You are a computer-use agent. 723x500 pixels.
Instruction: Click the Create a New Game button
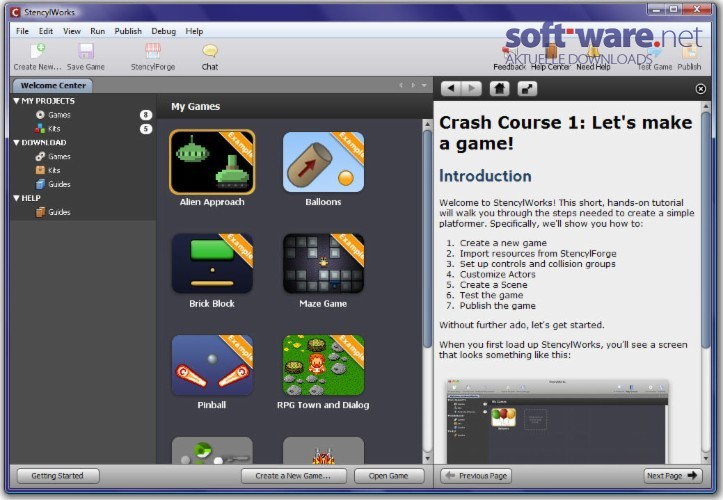click(293, 476)
